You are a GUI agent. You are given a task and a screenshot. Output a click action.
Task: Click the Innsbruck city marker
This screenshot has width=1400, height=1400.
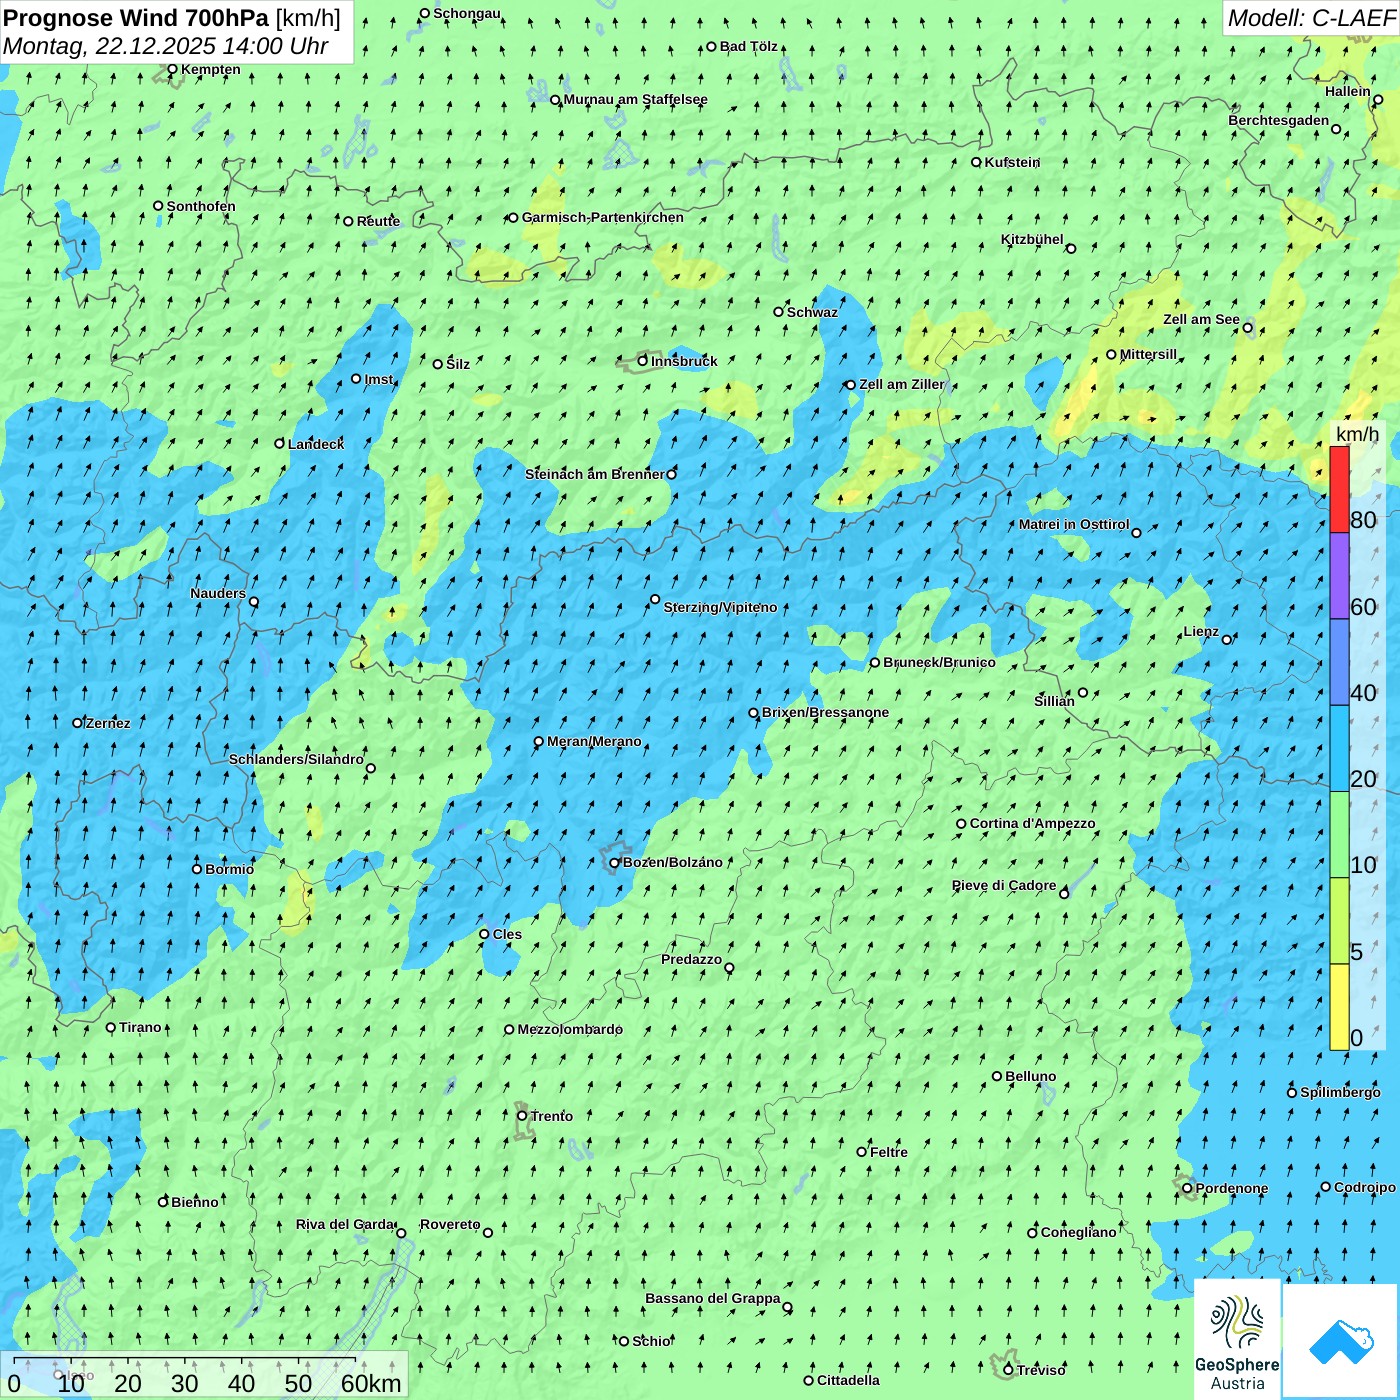643,361
